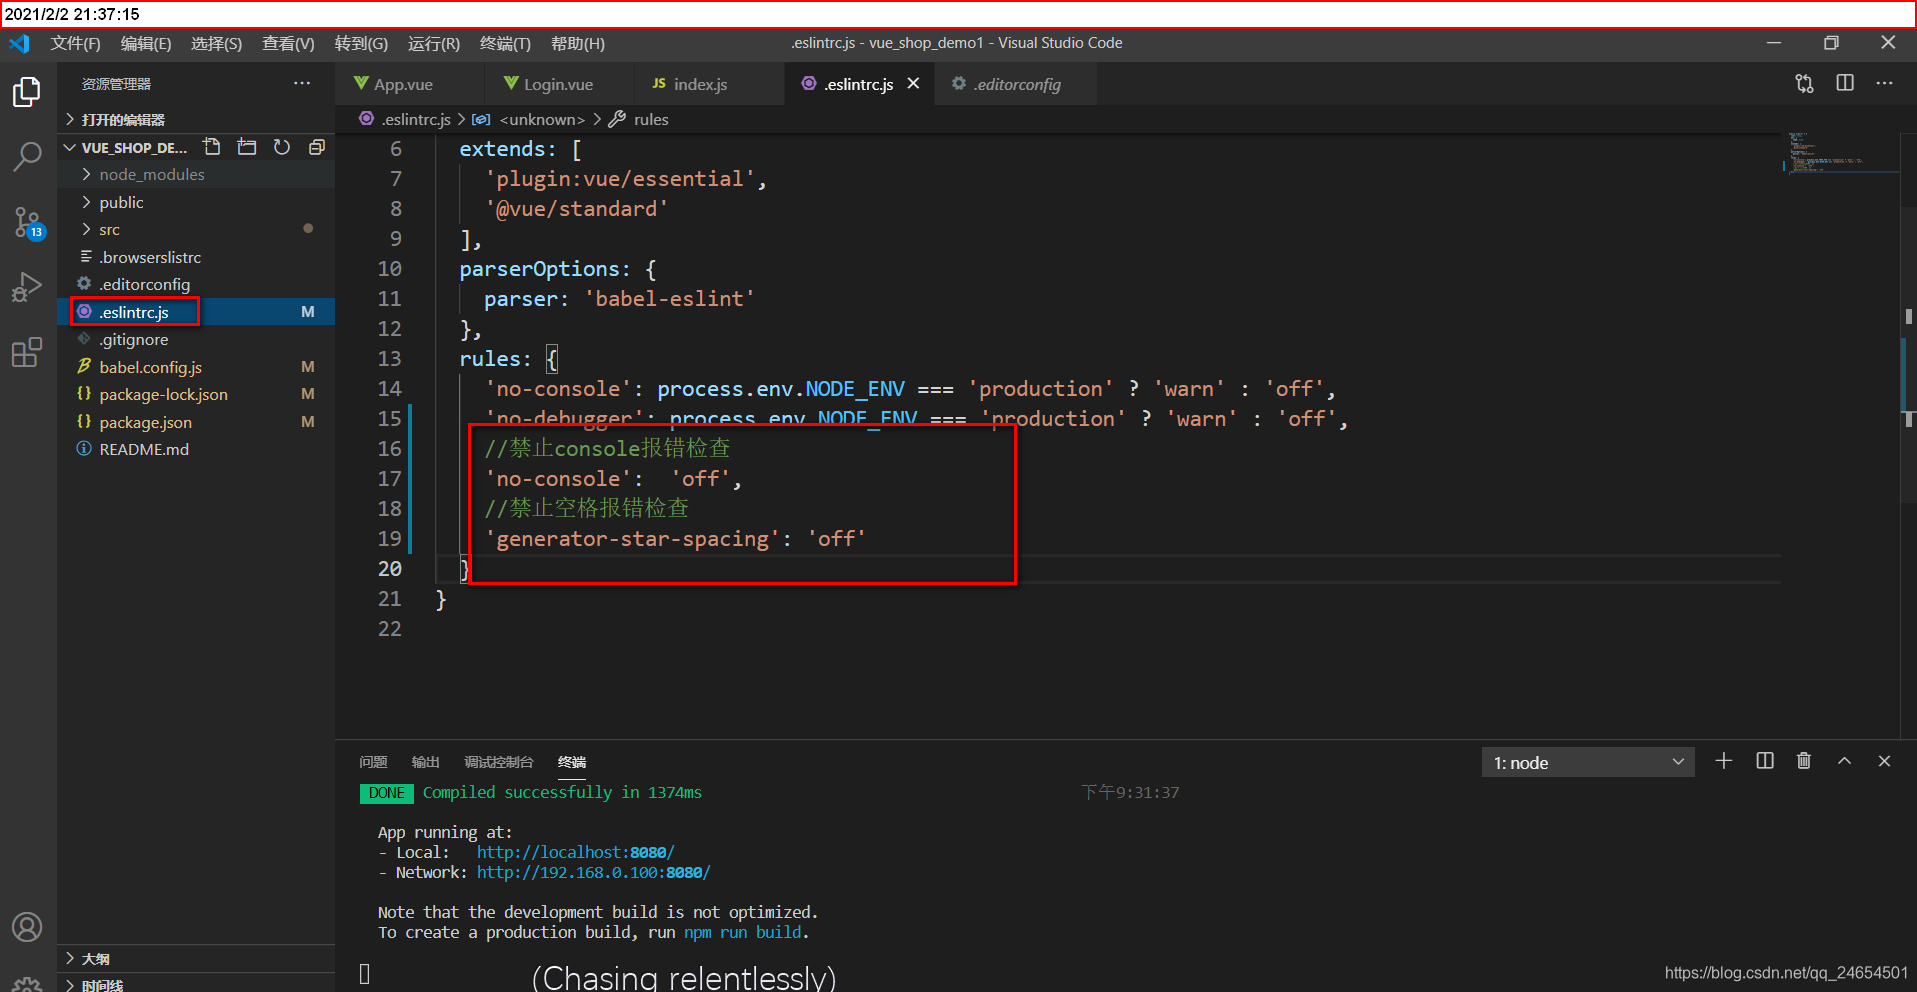Open the 转到(G) menu
The width and height of the screenshot is (1917, 992).
tap(361, 44)
